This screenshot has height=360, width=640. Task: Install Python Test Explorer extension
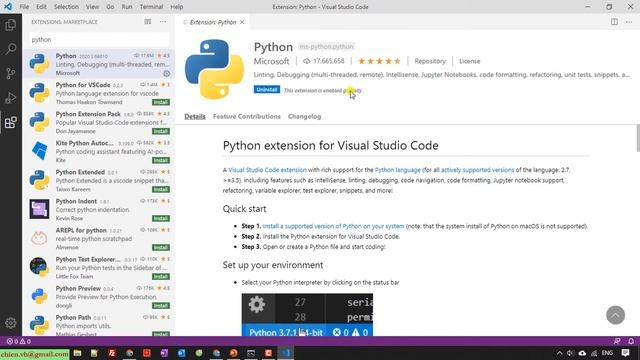(161, 276)
